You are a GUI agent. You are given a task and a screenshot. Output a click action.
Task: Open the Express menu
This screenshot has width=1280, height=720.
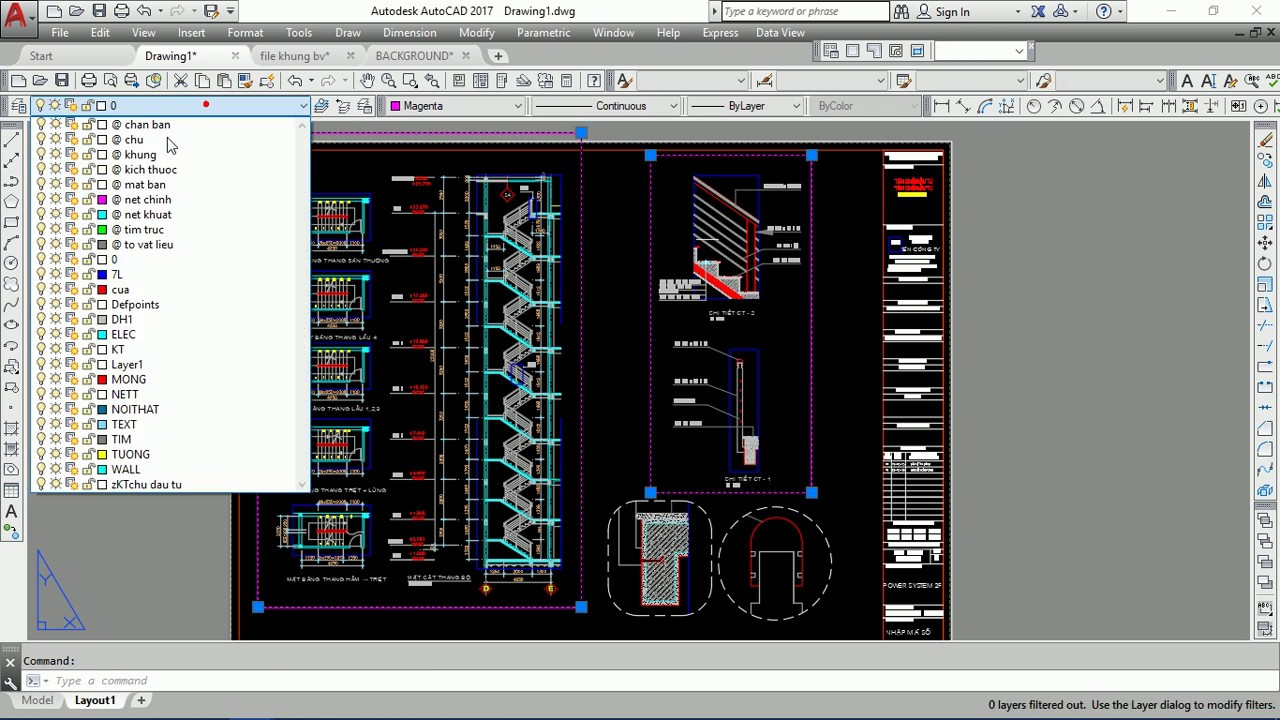(720, 32)
